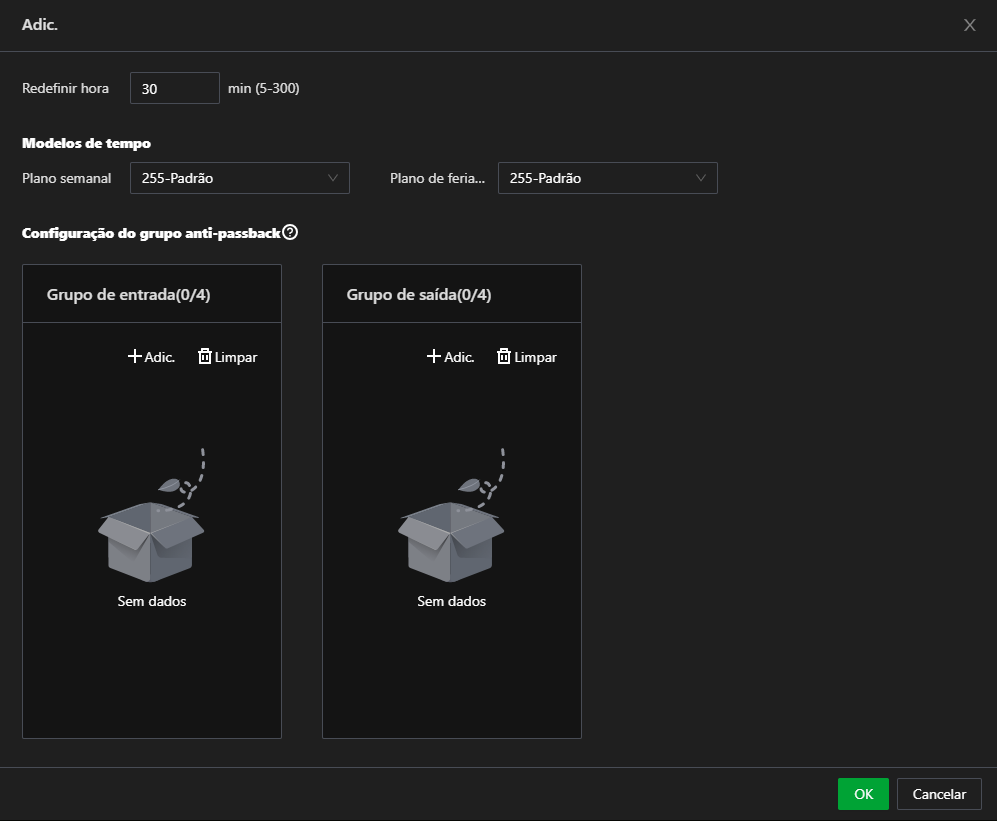The width and height of the screenshot is (997, 821).
Task: Click the Configuração do grupo anti-passback heading
Action: click(x=150, y=233)
